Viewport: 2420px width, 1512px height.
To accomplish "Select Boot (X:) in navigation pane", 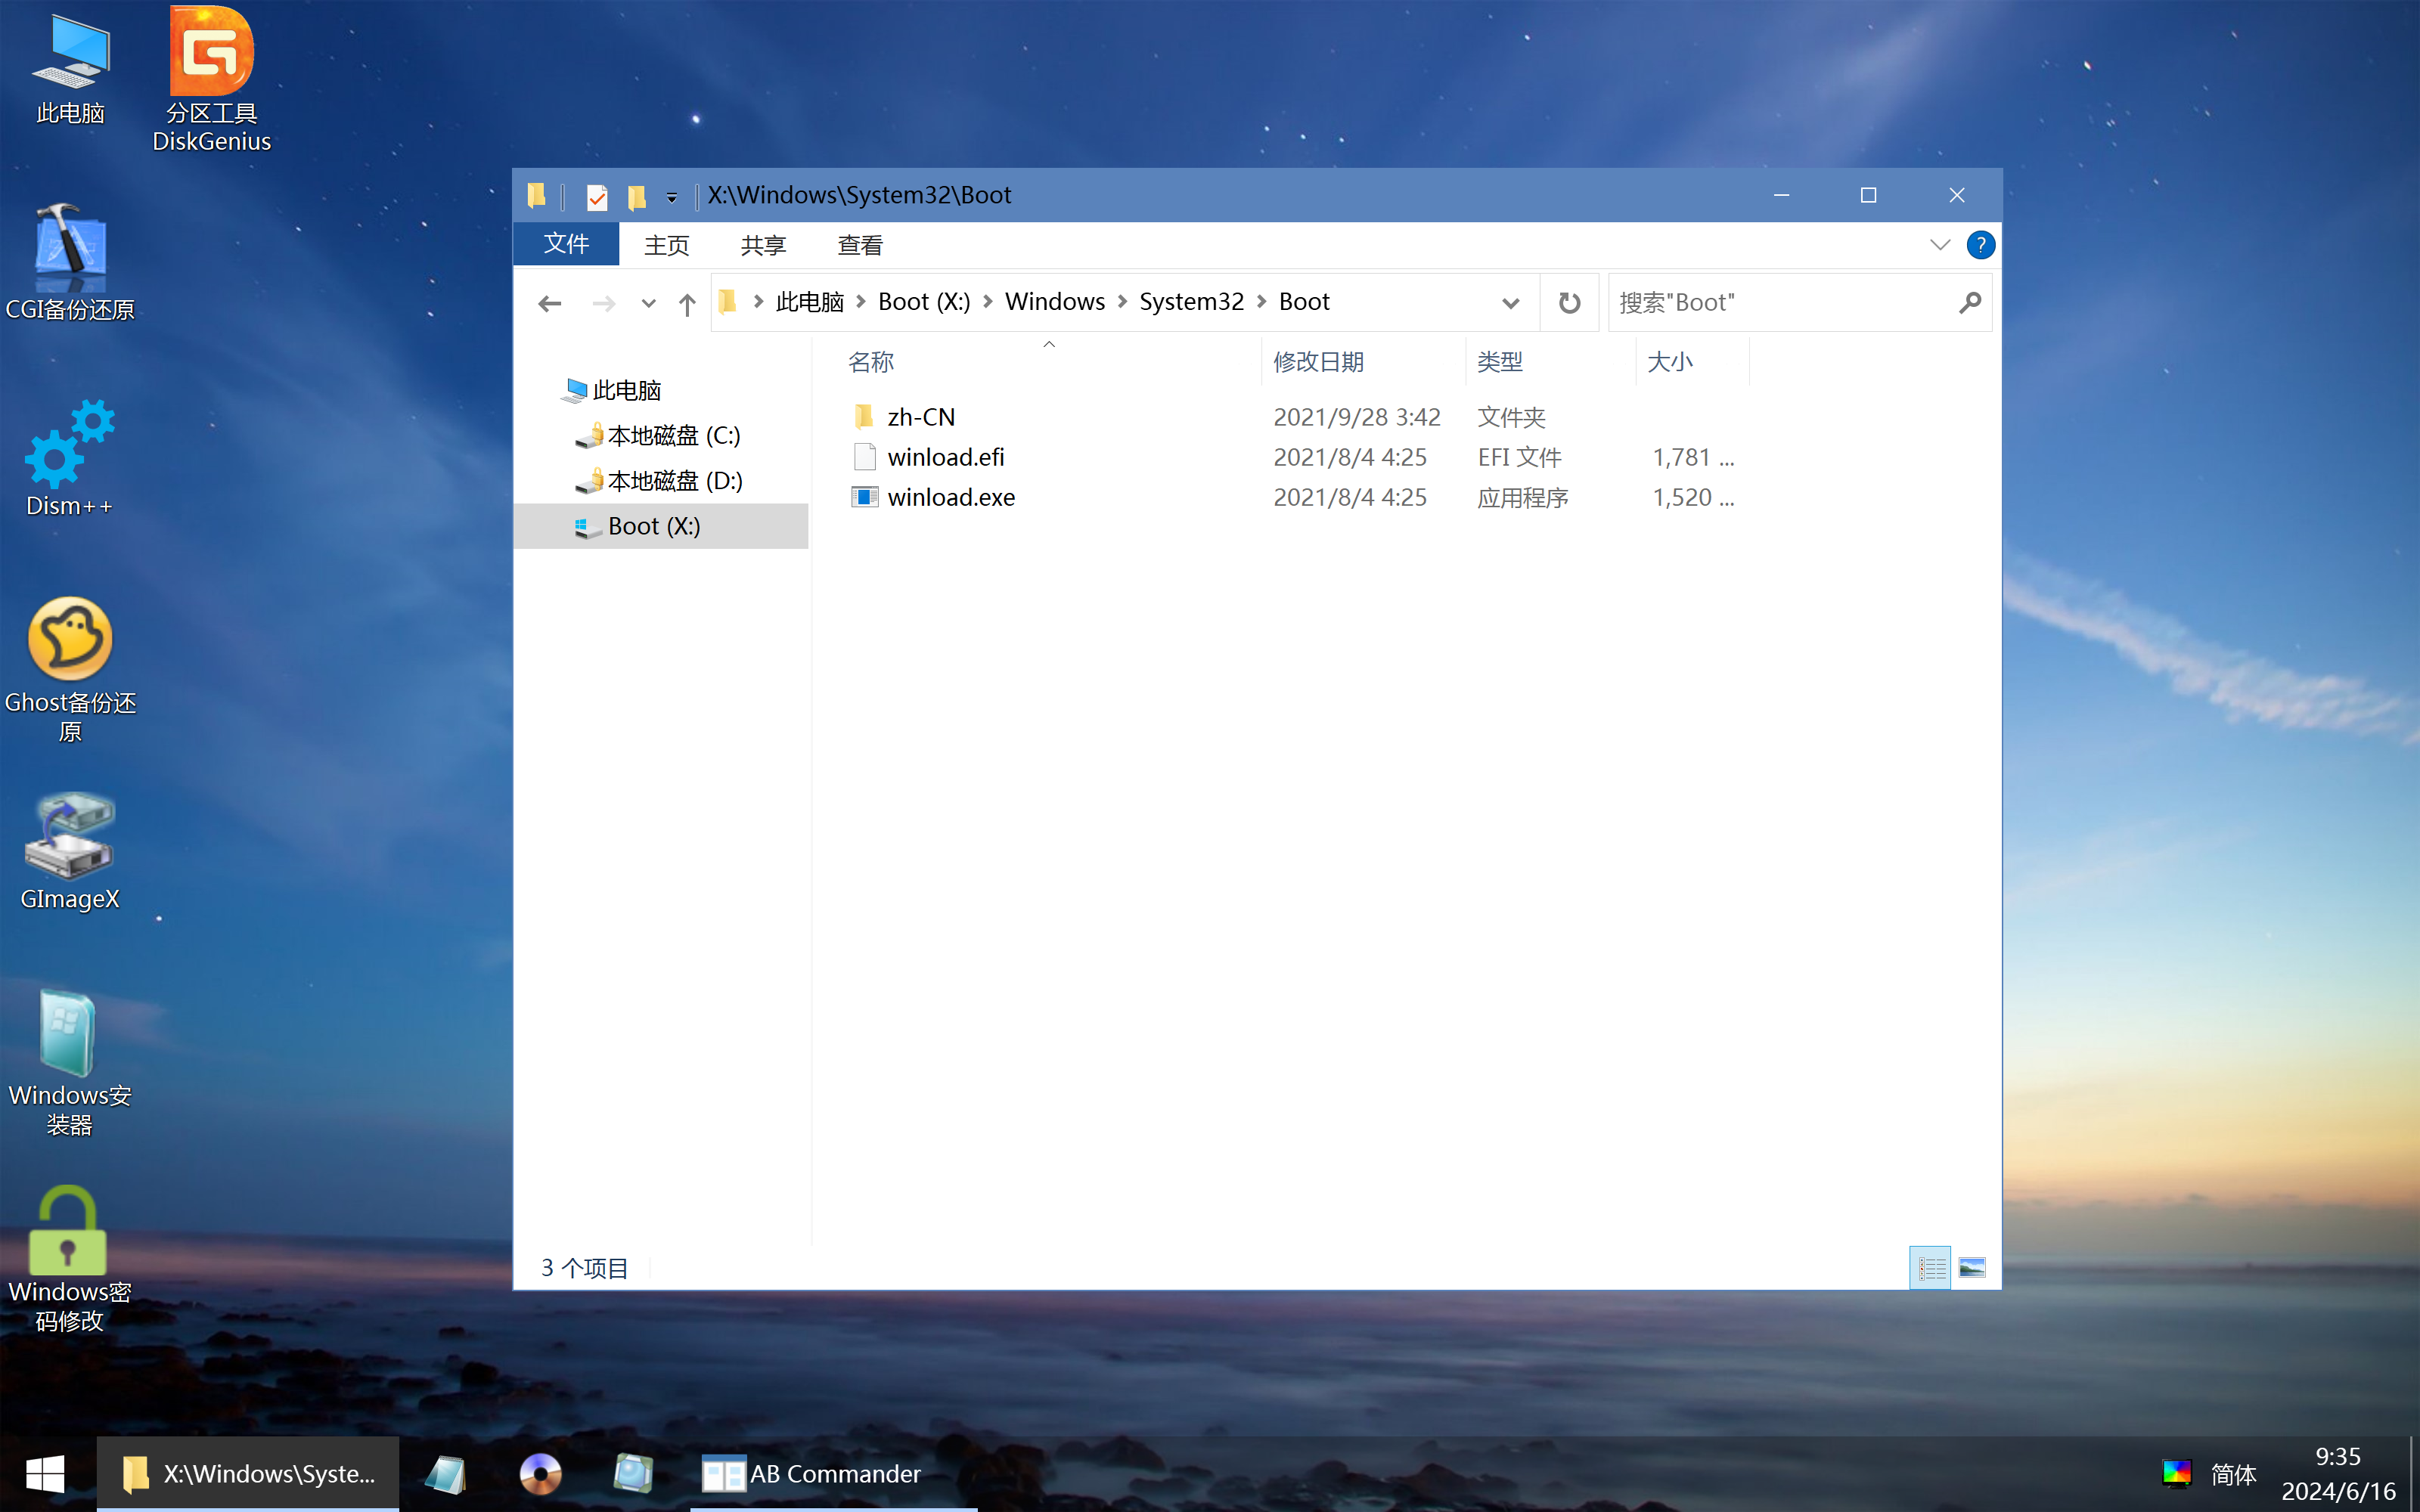I will [x=660, y=526].
